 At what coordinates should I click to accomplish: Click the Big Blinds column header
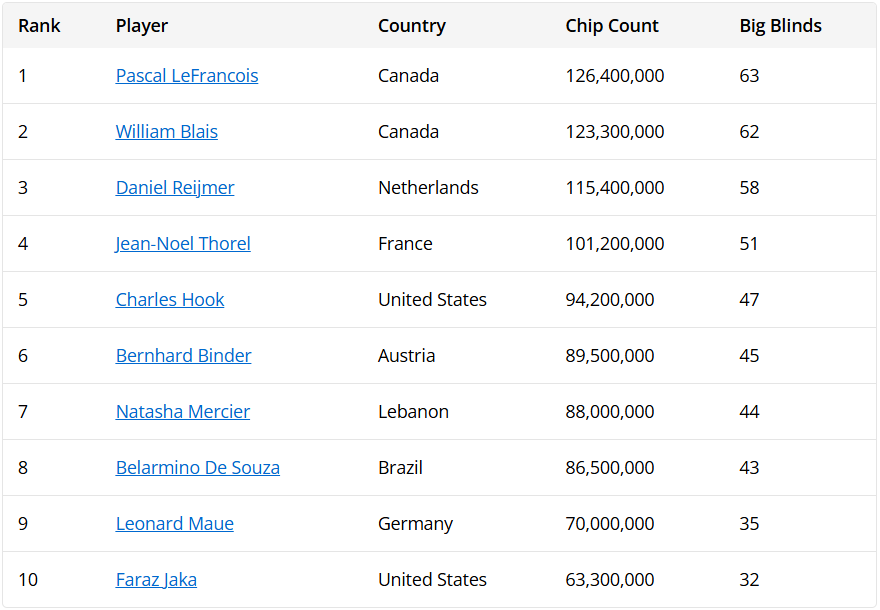[x=781, y=26]
